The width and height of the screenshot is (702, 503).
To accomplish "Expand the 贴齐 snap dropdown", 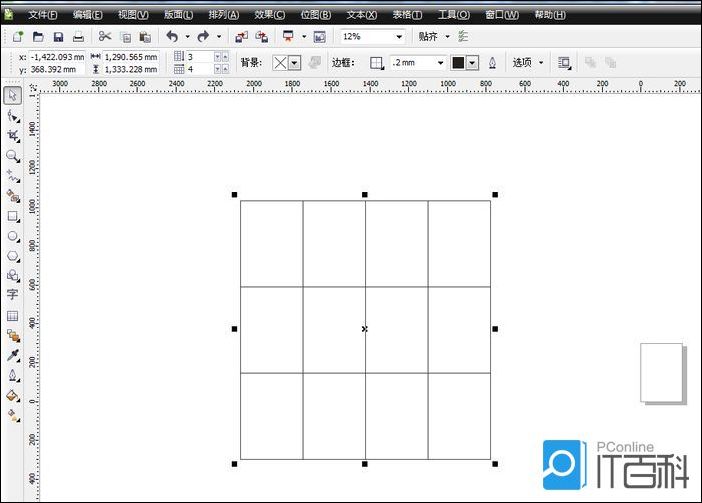I will (x=432, y=36).
